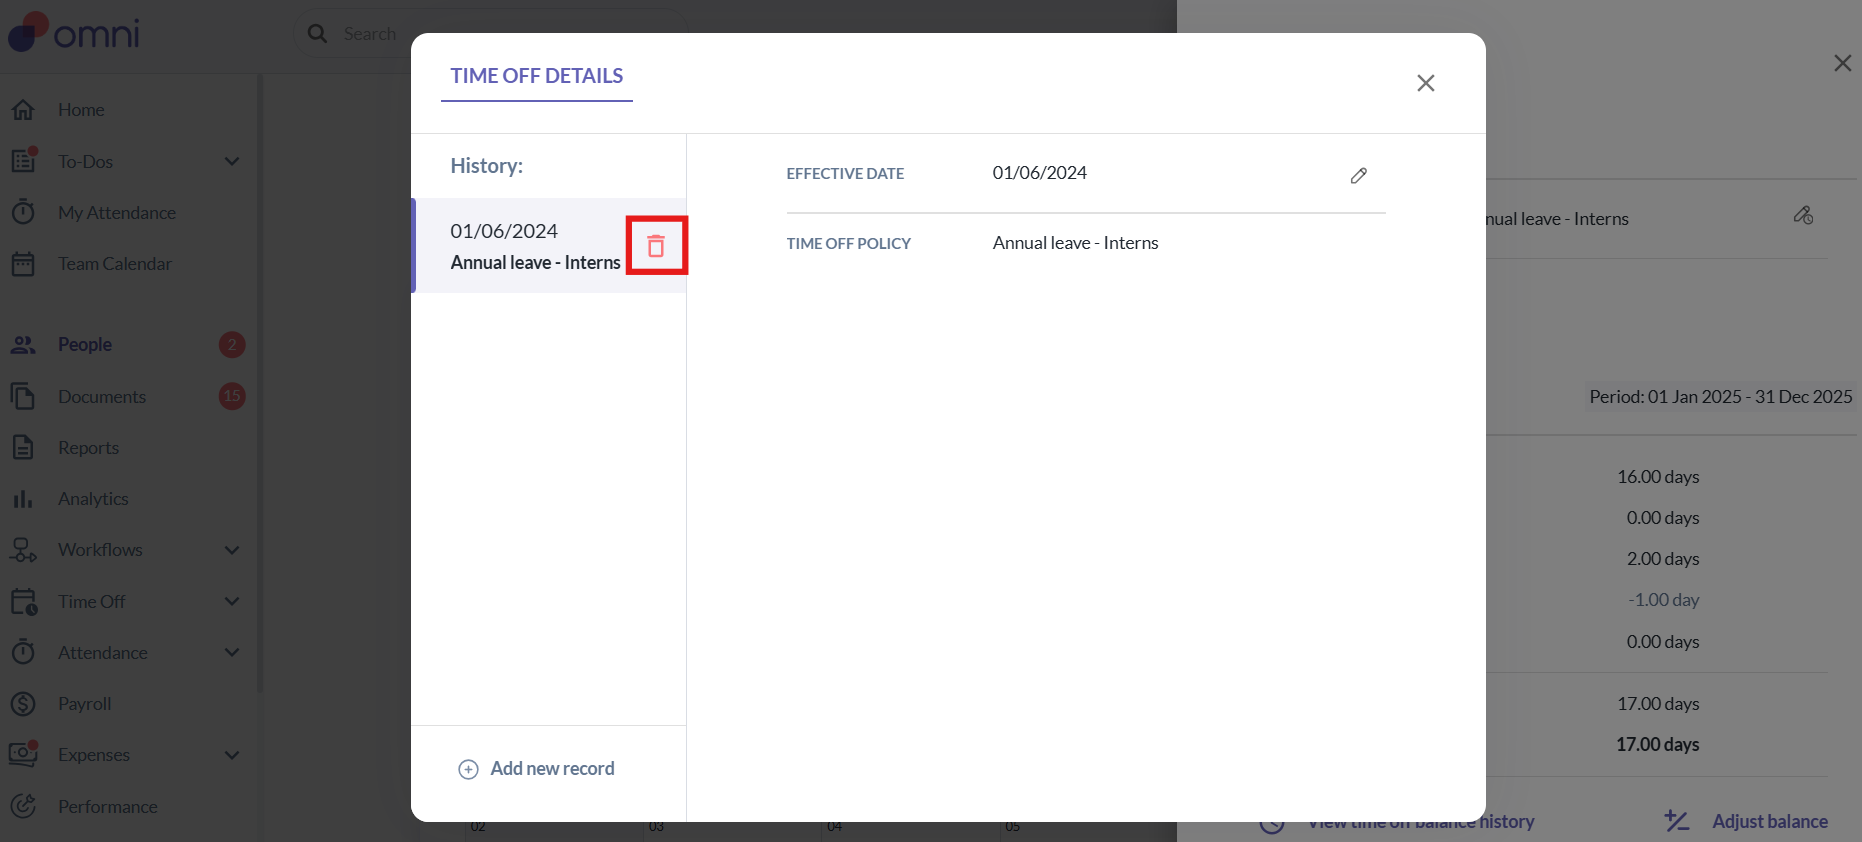This screenshot has width=1862, height=842.
Task: Click the Documents badge showing 15
Action: point(232,396)
